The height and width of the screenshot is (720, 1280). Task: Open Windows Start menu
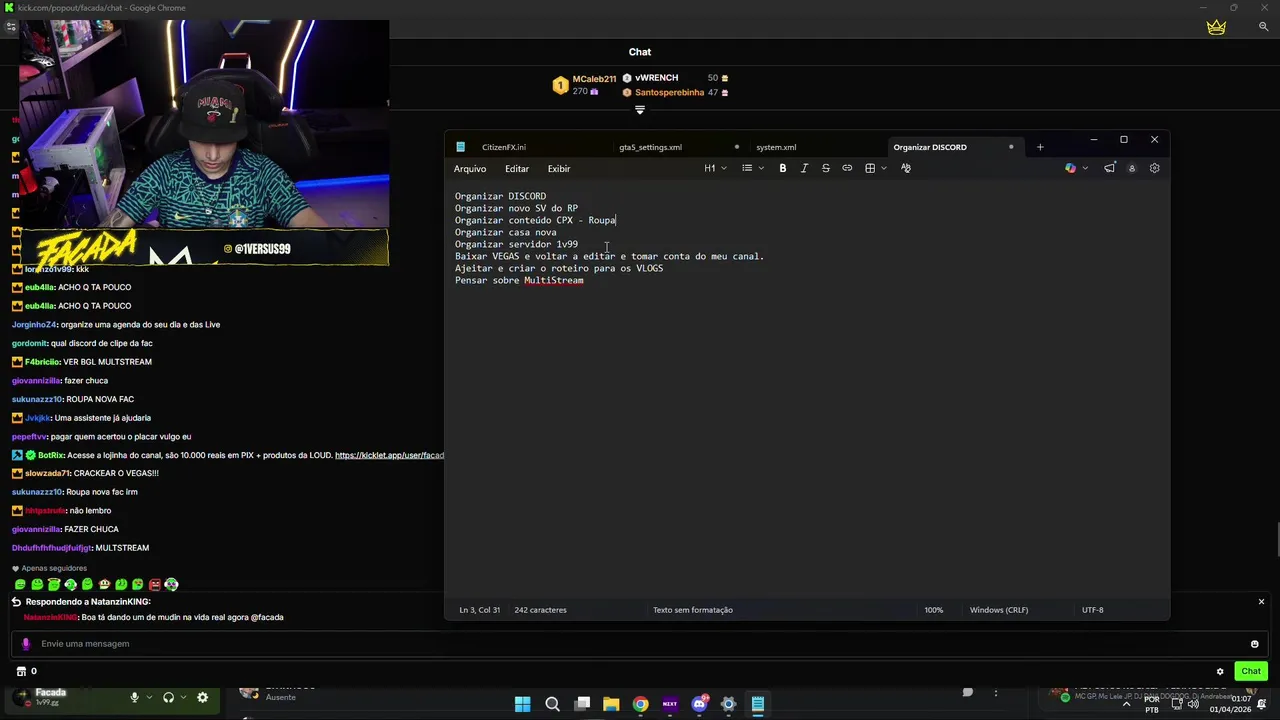[x=523, y=704]
